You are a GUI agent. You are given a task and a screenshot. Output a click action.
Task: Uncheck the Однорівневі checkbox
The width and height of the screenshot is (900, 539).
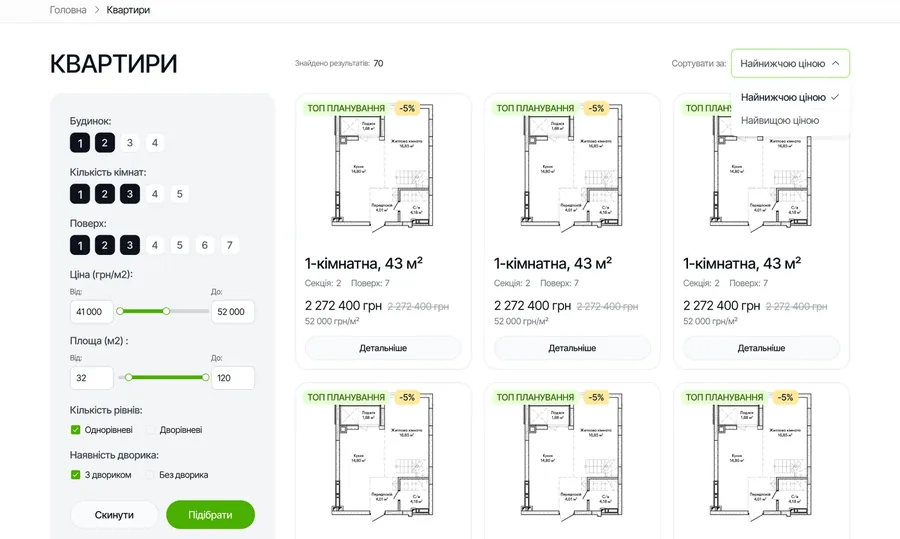[x=75, y=429]
